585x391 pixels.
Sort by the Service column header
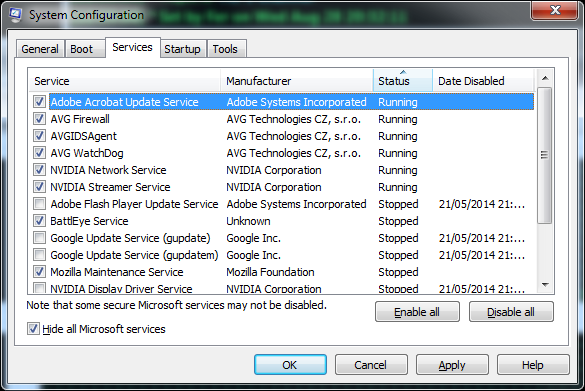(x=124, y=81)
